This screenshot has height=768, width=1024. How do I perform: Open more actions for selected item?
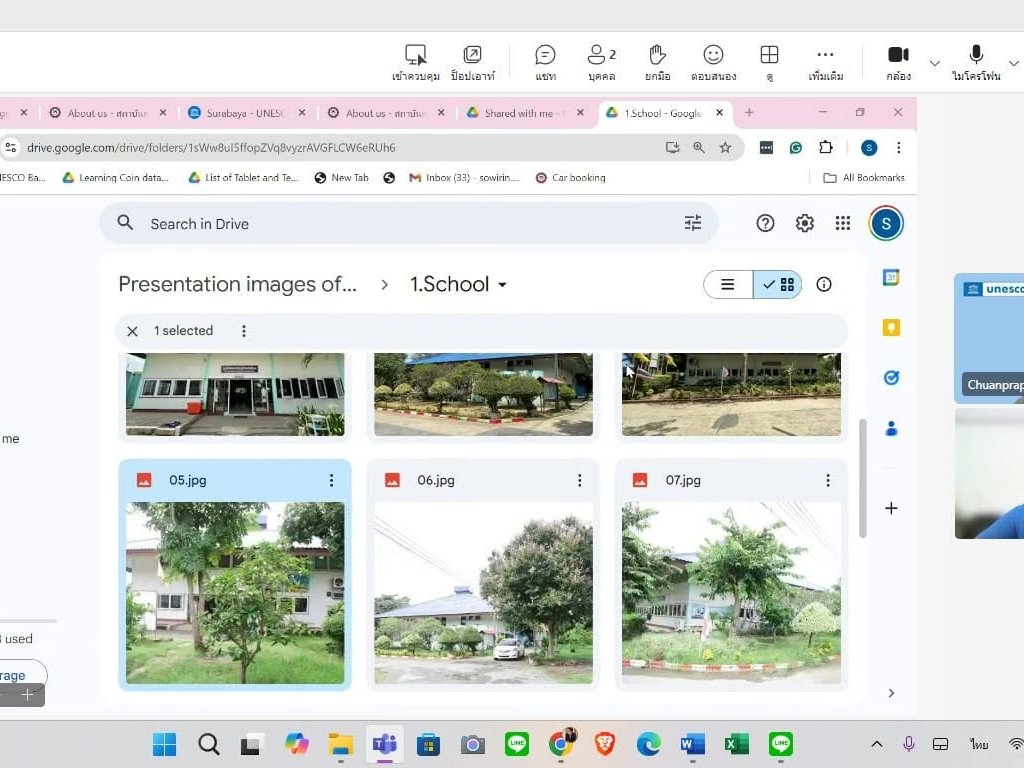[x=244, y=331]
